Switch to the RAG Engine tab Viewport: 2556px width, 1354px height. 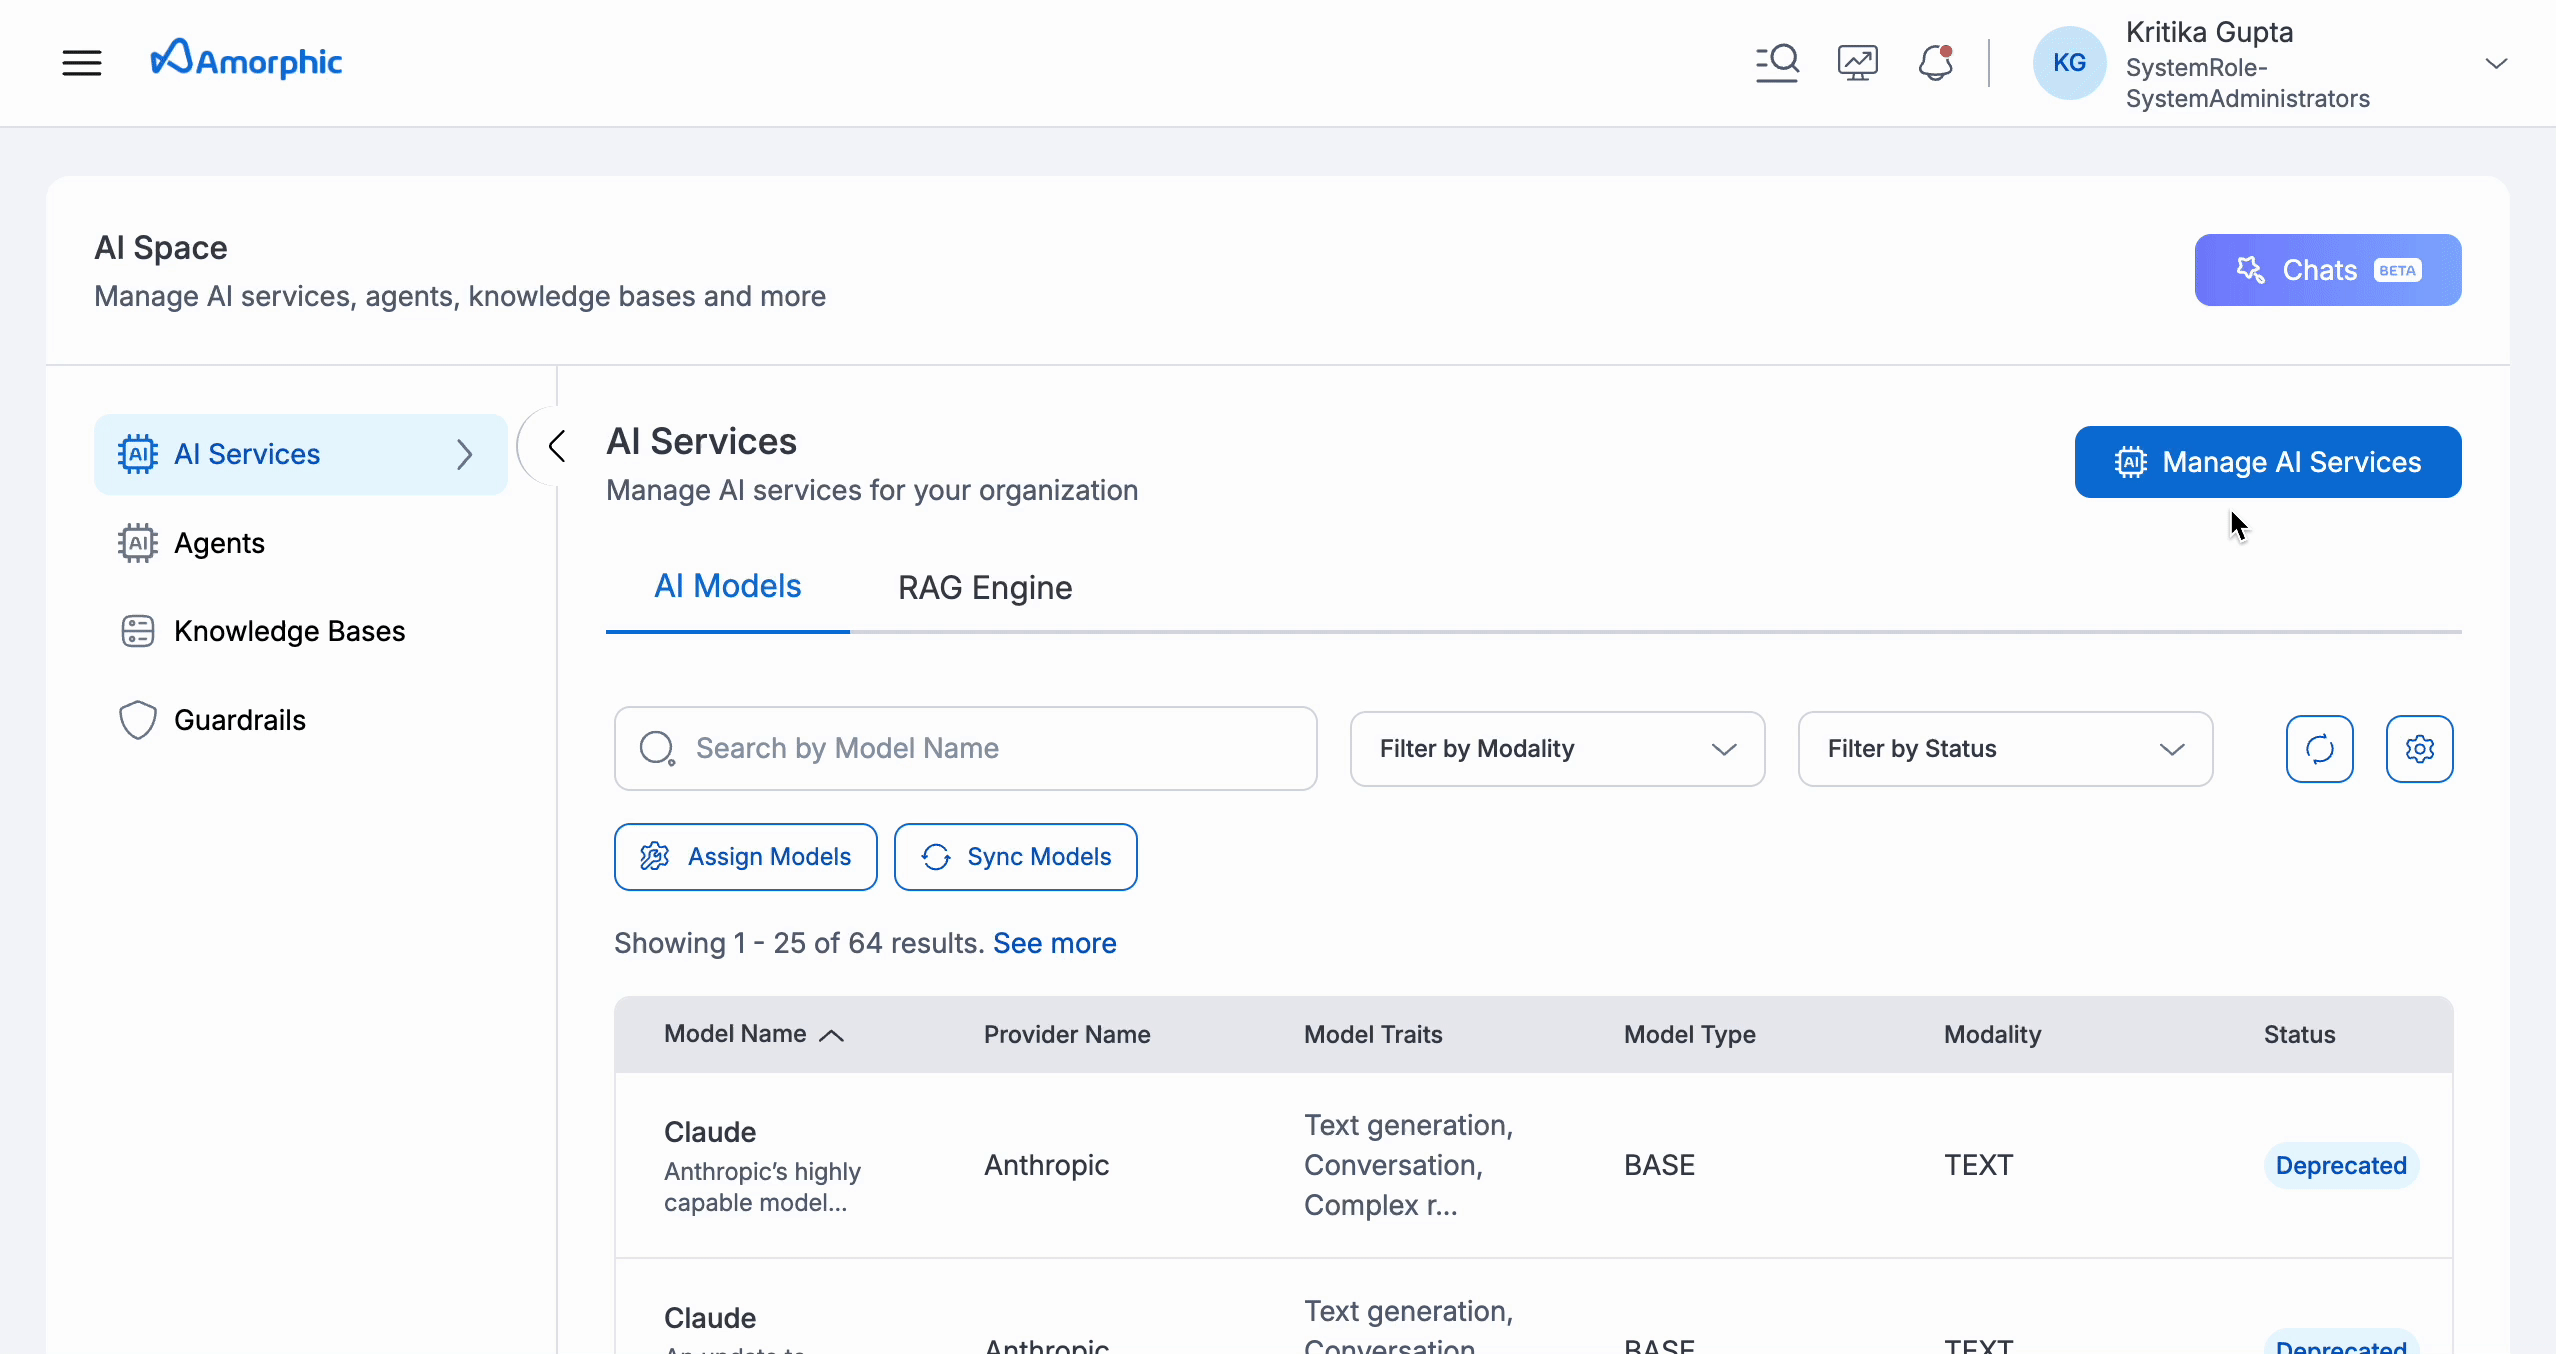tap(984, 588)
